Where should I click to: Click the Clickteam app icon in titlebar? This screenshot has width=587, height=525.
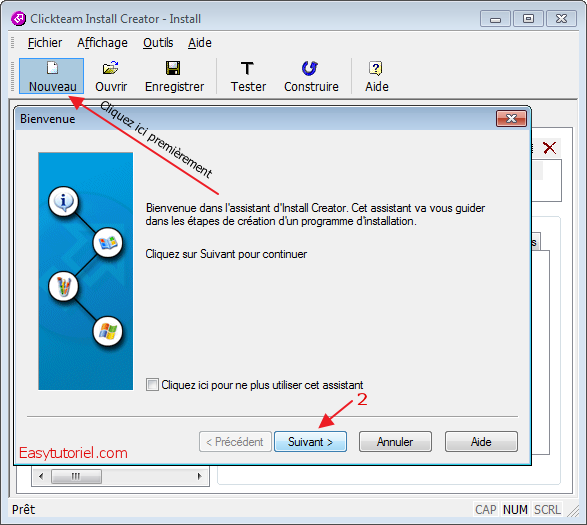tap(18, 18)
